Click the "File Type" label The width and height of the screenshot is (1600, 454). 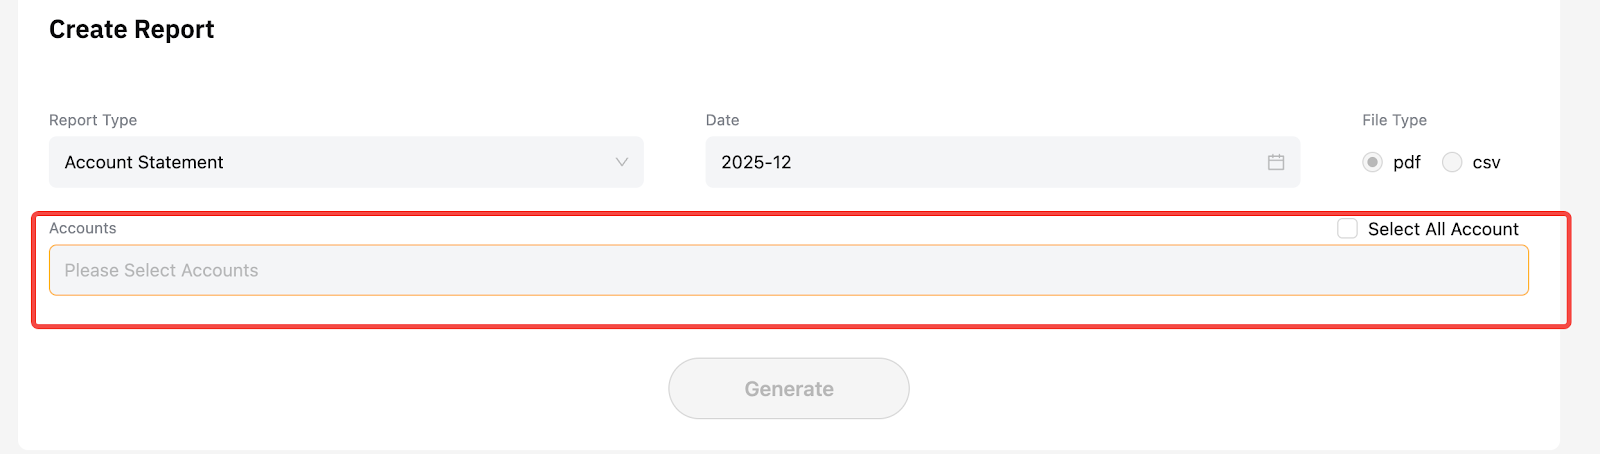[1394, 120]
